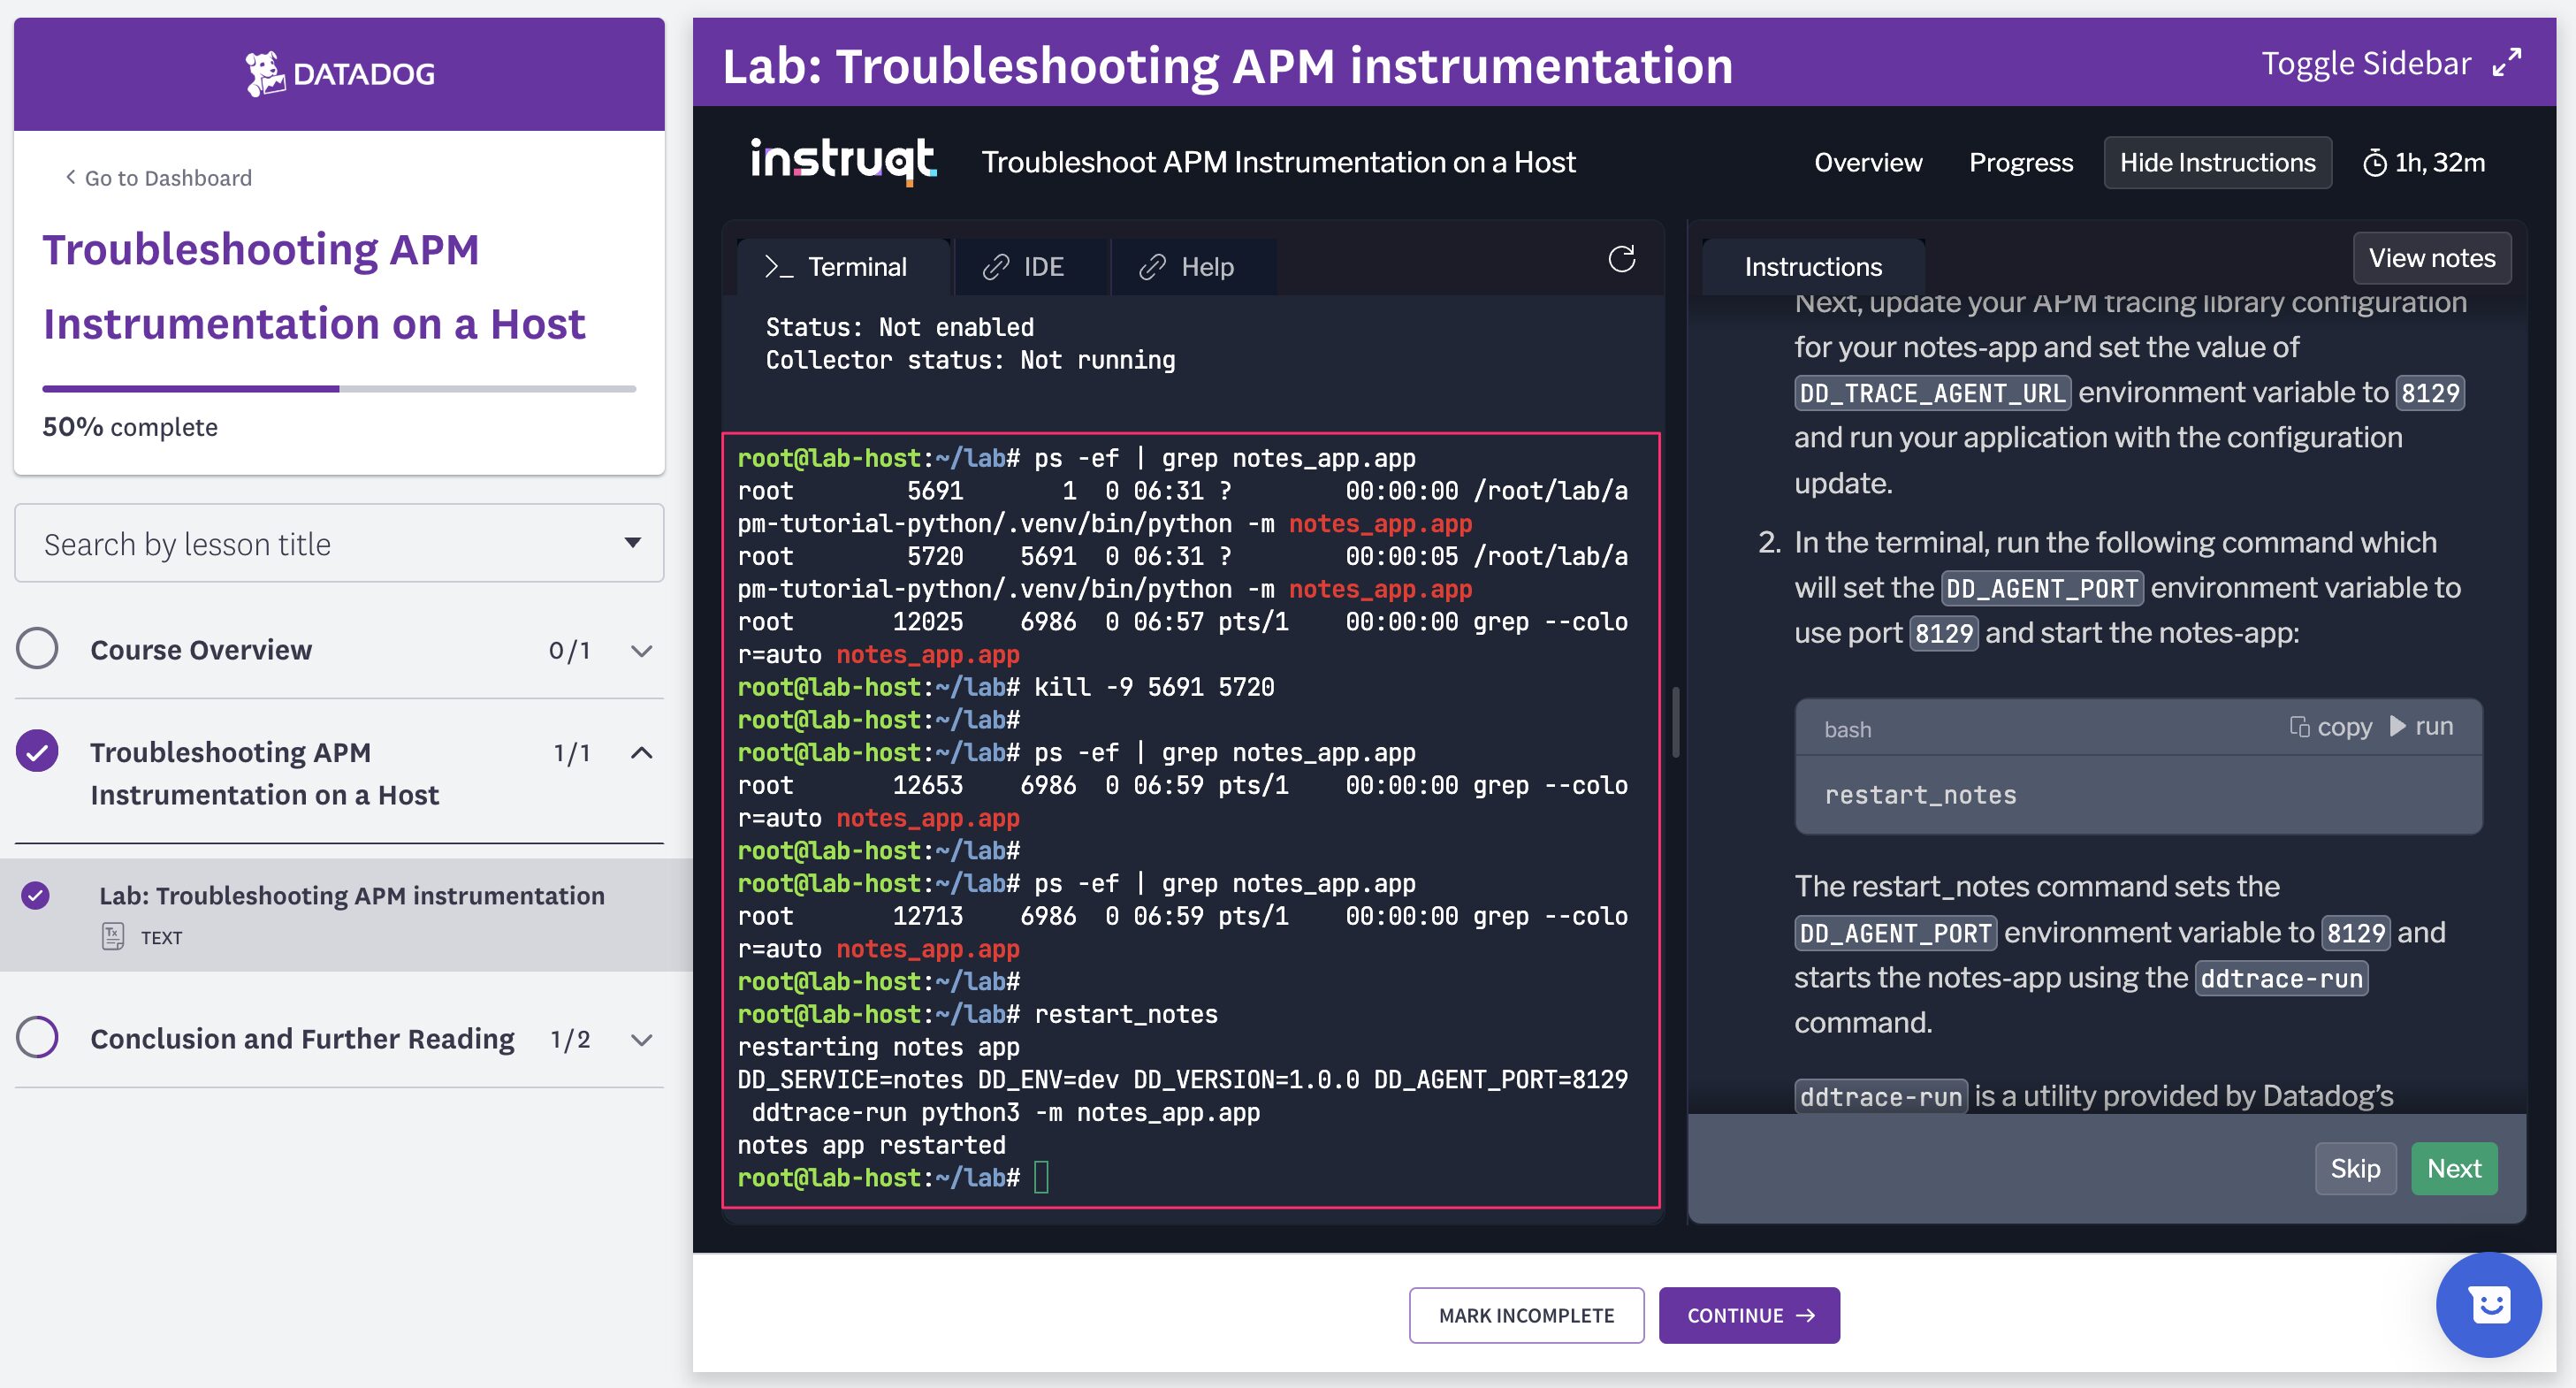Click Go to Dashboard link
Screen dimensions: 2576x1388
tap(168, 178)
